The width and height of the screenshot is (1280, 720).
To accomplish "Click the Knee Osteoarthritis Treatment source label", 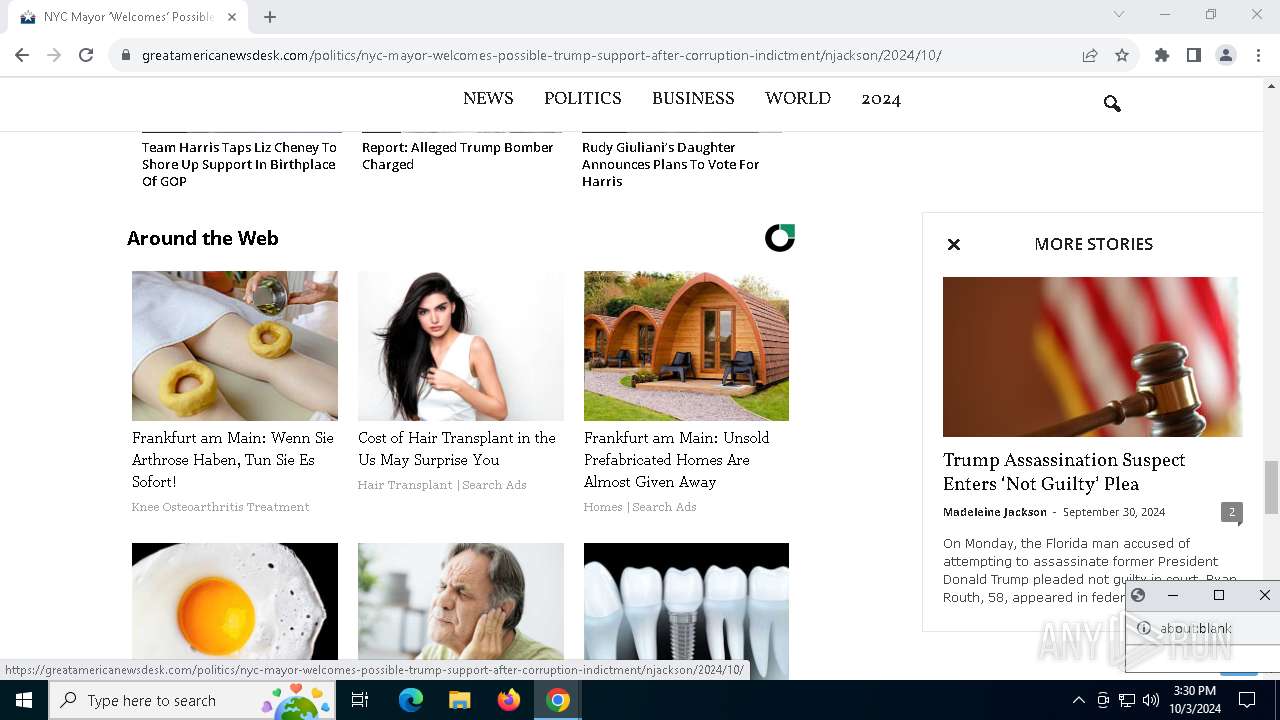I will 221,507.
